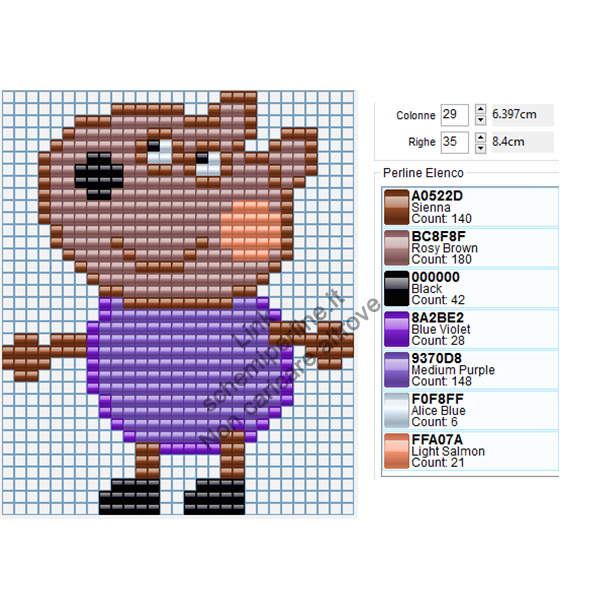The image size is (600, 600).
Task: Click the 'Count: 42' Black text
Action: (x=438, y=300)
